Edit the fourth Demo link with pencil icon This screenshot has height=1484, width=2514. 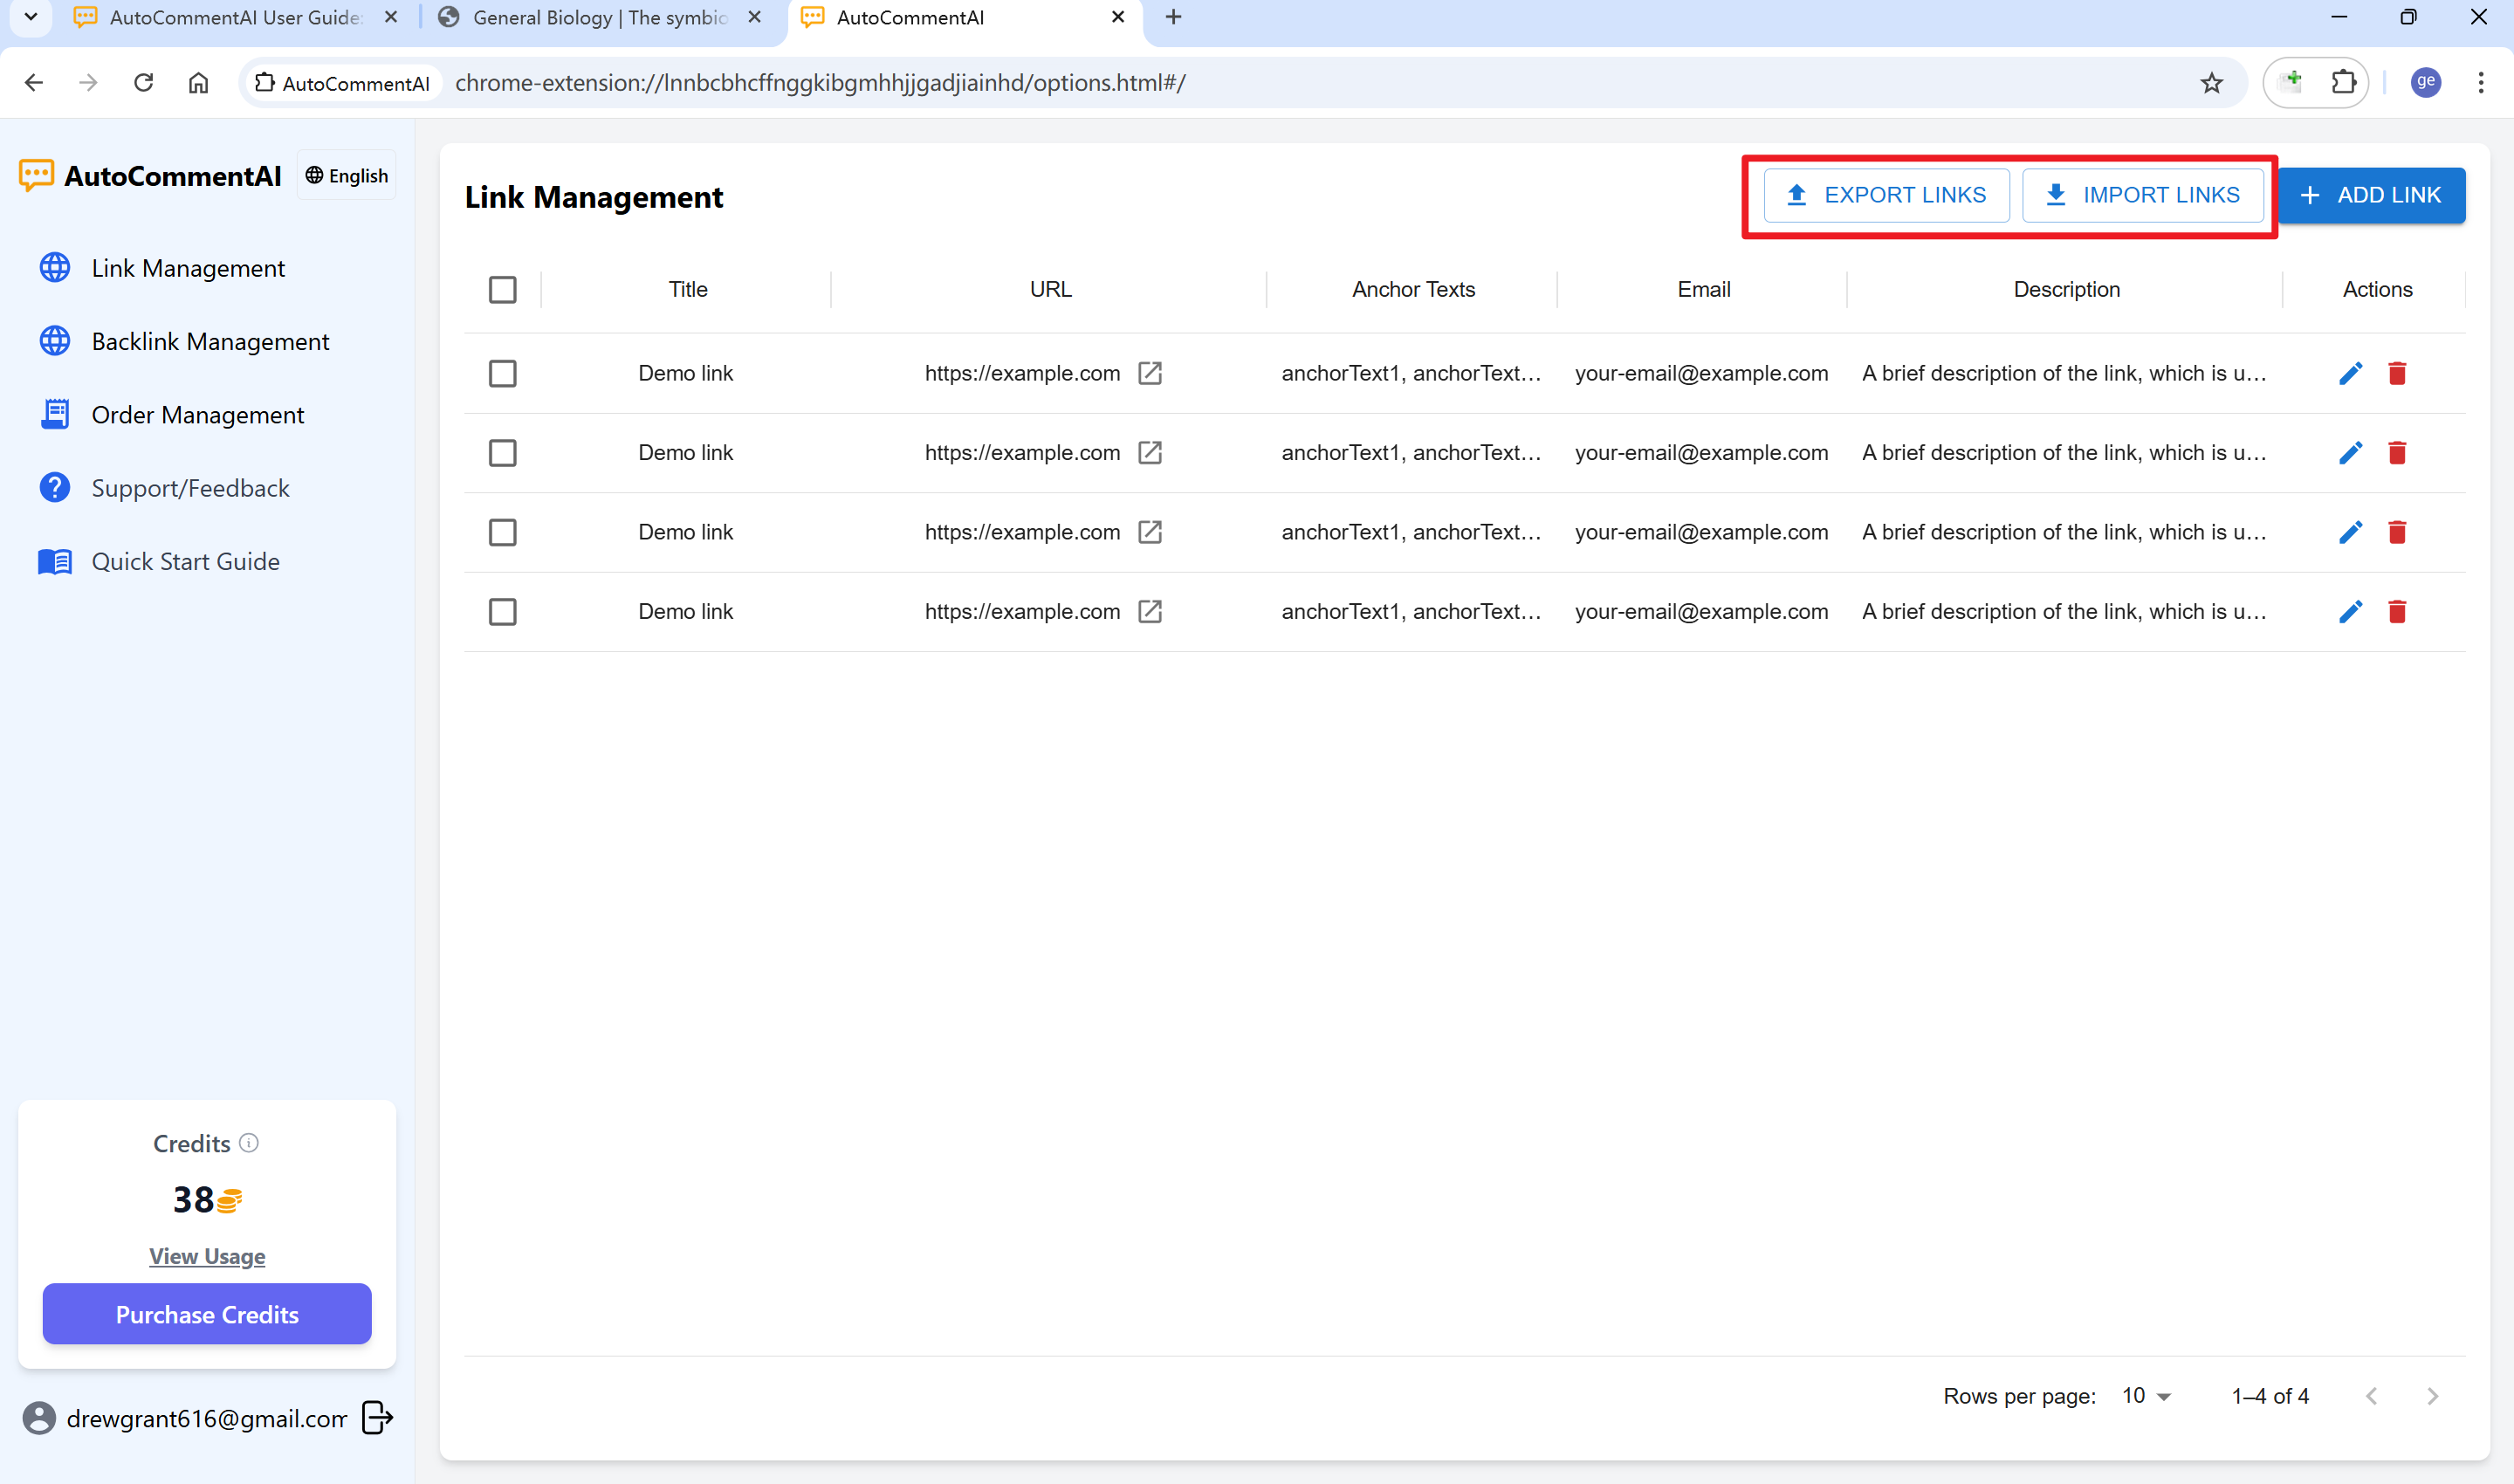[2350, 612]
